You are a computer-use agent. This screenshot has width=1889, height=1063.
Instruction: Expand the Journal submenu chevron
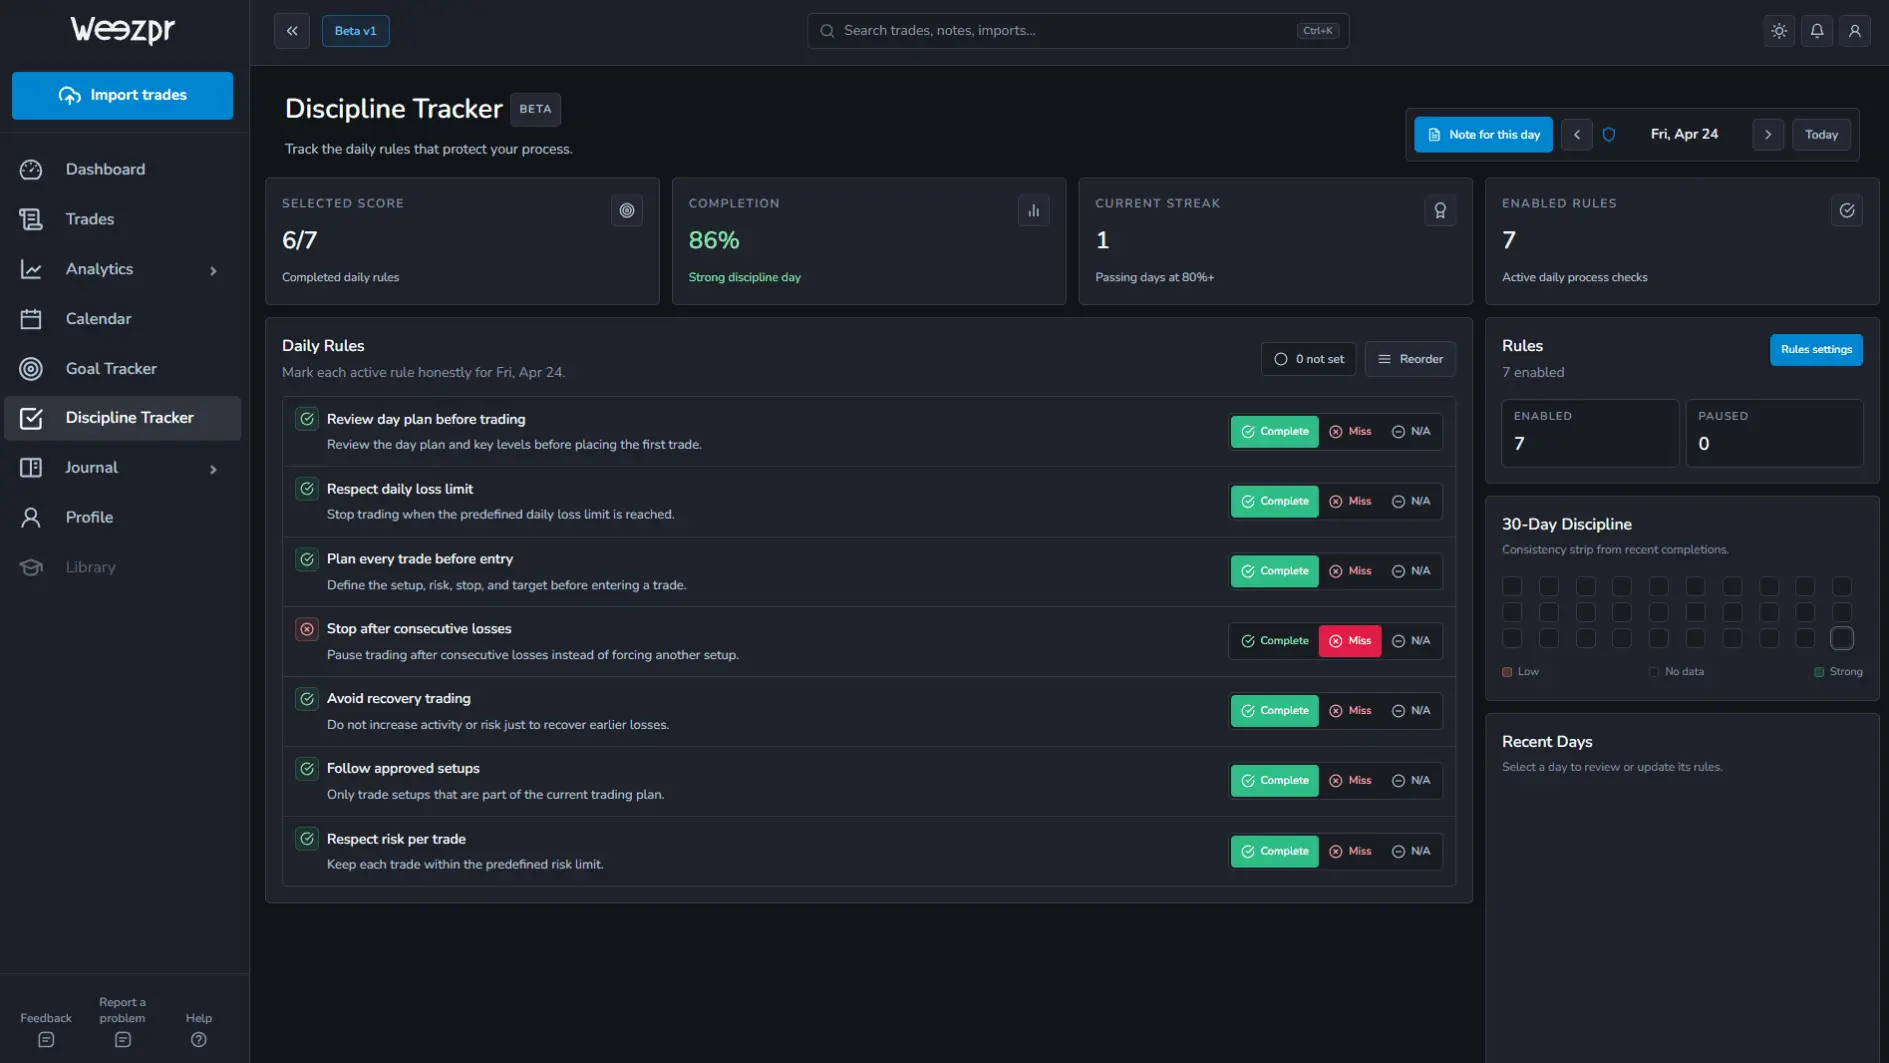[213, 469]
